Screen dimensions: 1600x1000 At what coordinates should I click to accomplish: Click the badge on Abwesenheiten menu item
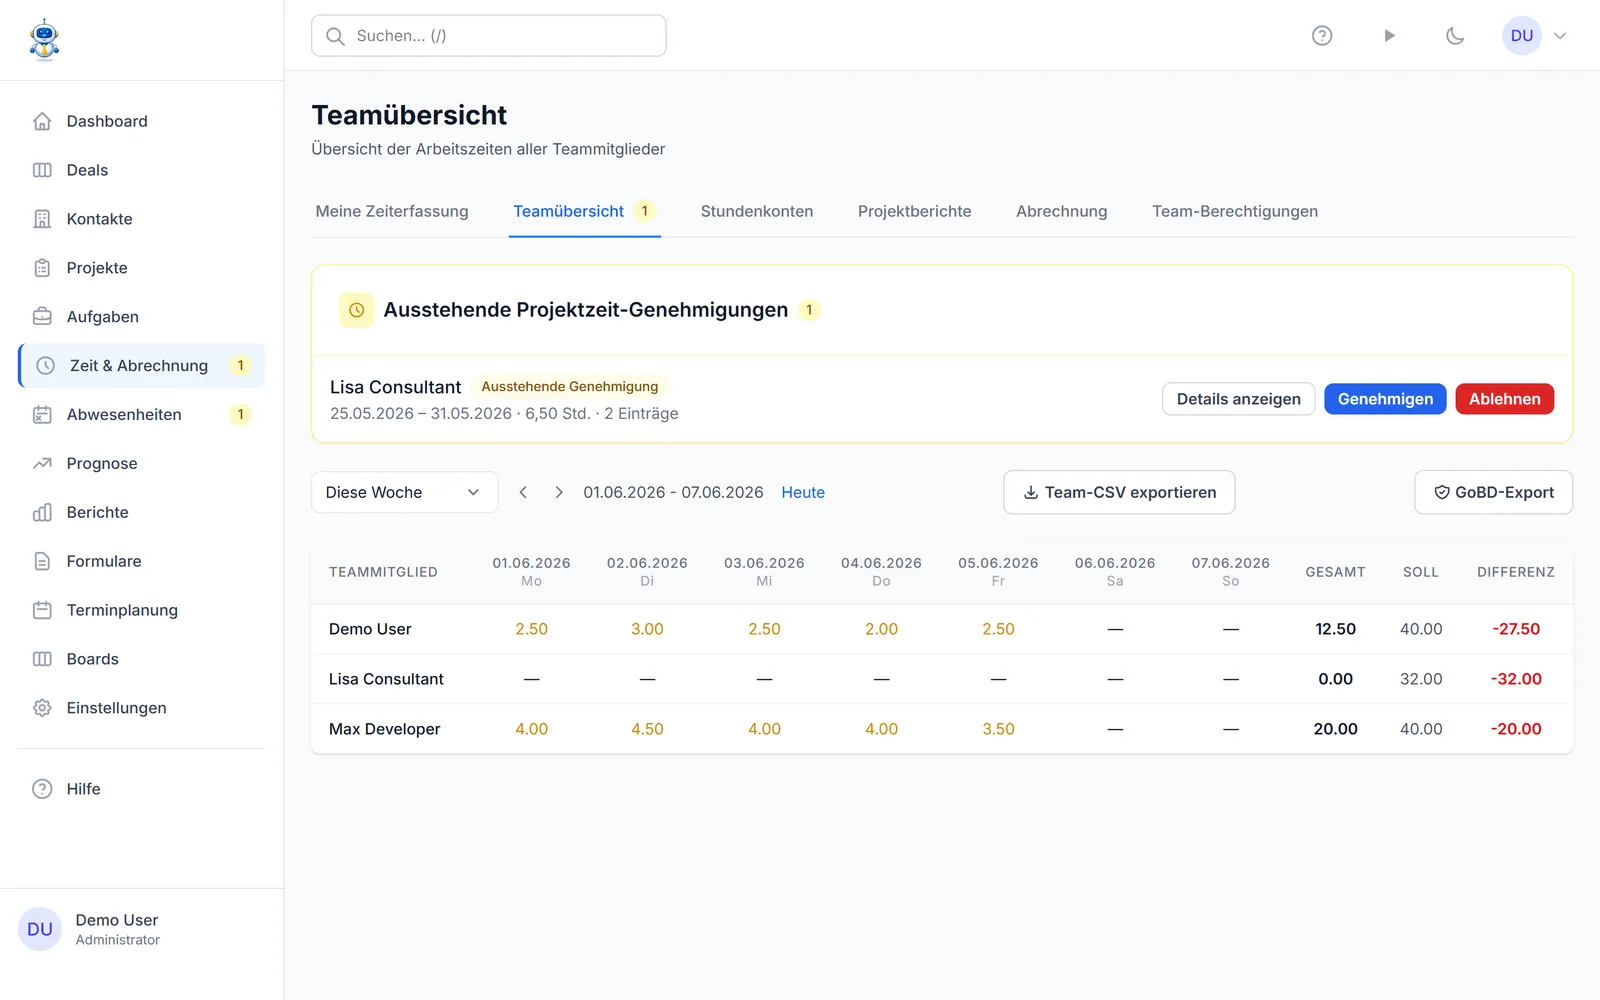point(240,415)
